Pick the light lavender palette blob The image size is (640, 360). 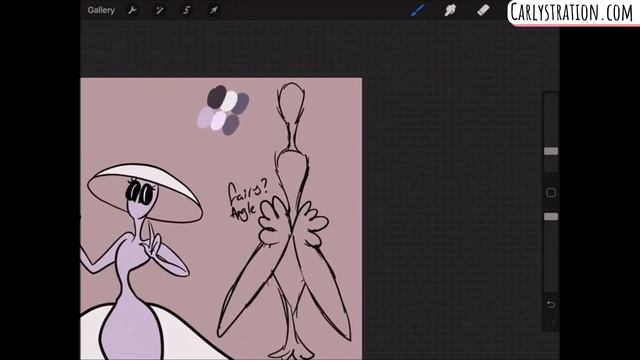(x=205, y=118)
